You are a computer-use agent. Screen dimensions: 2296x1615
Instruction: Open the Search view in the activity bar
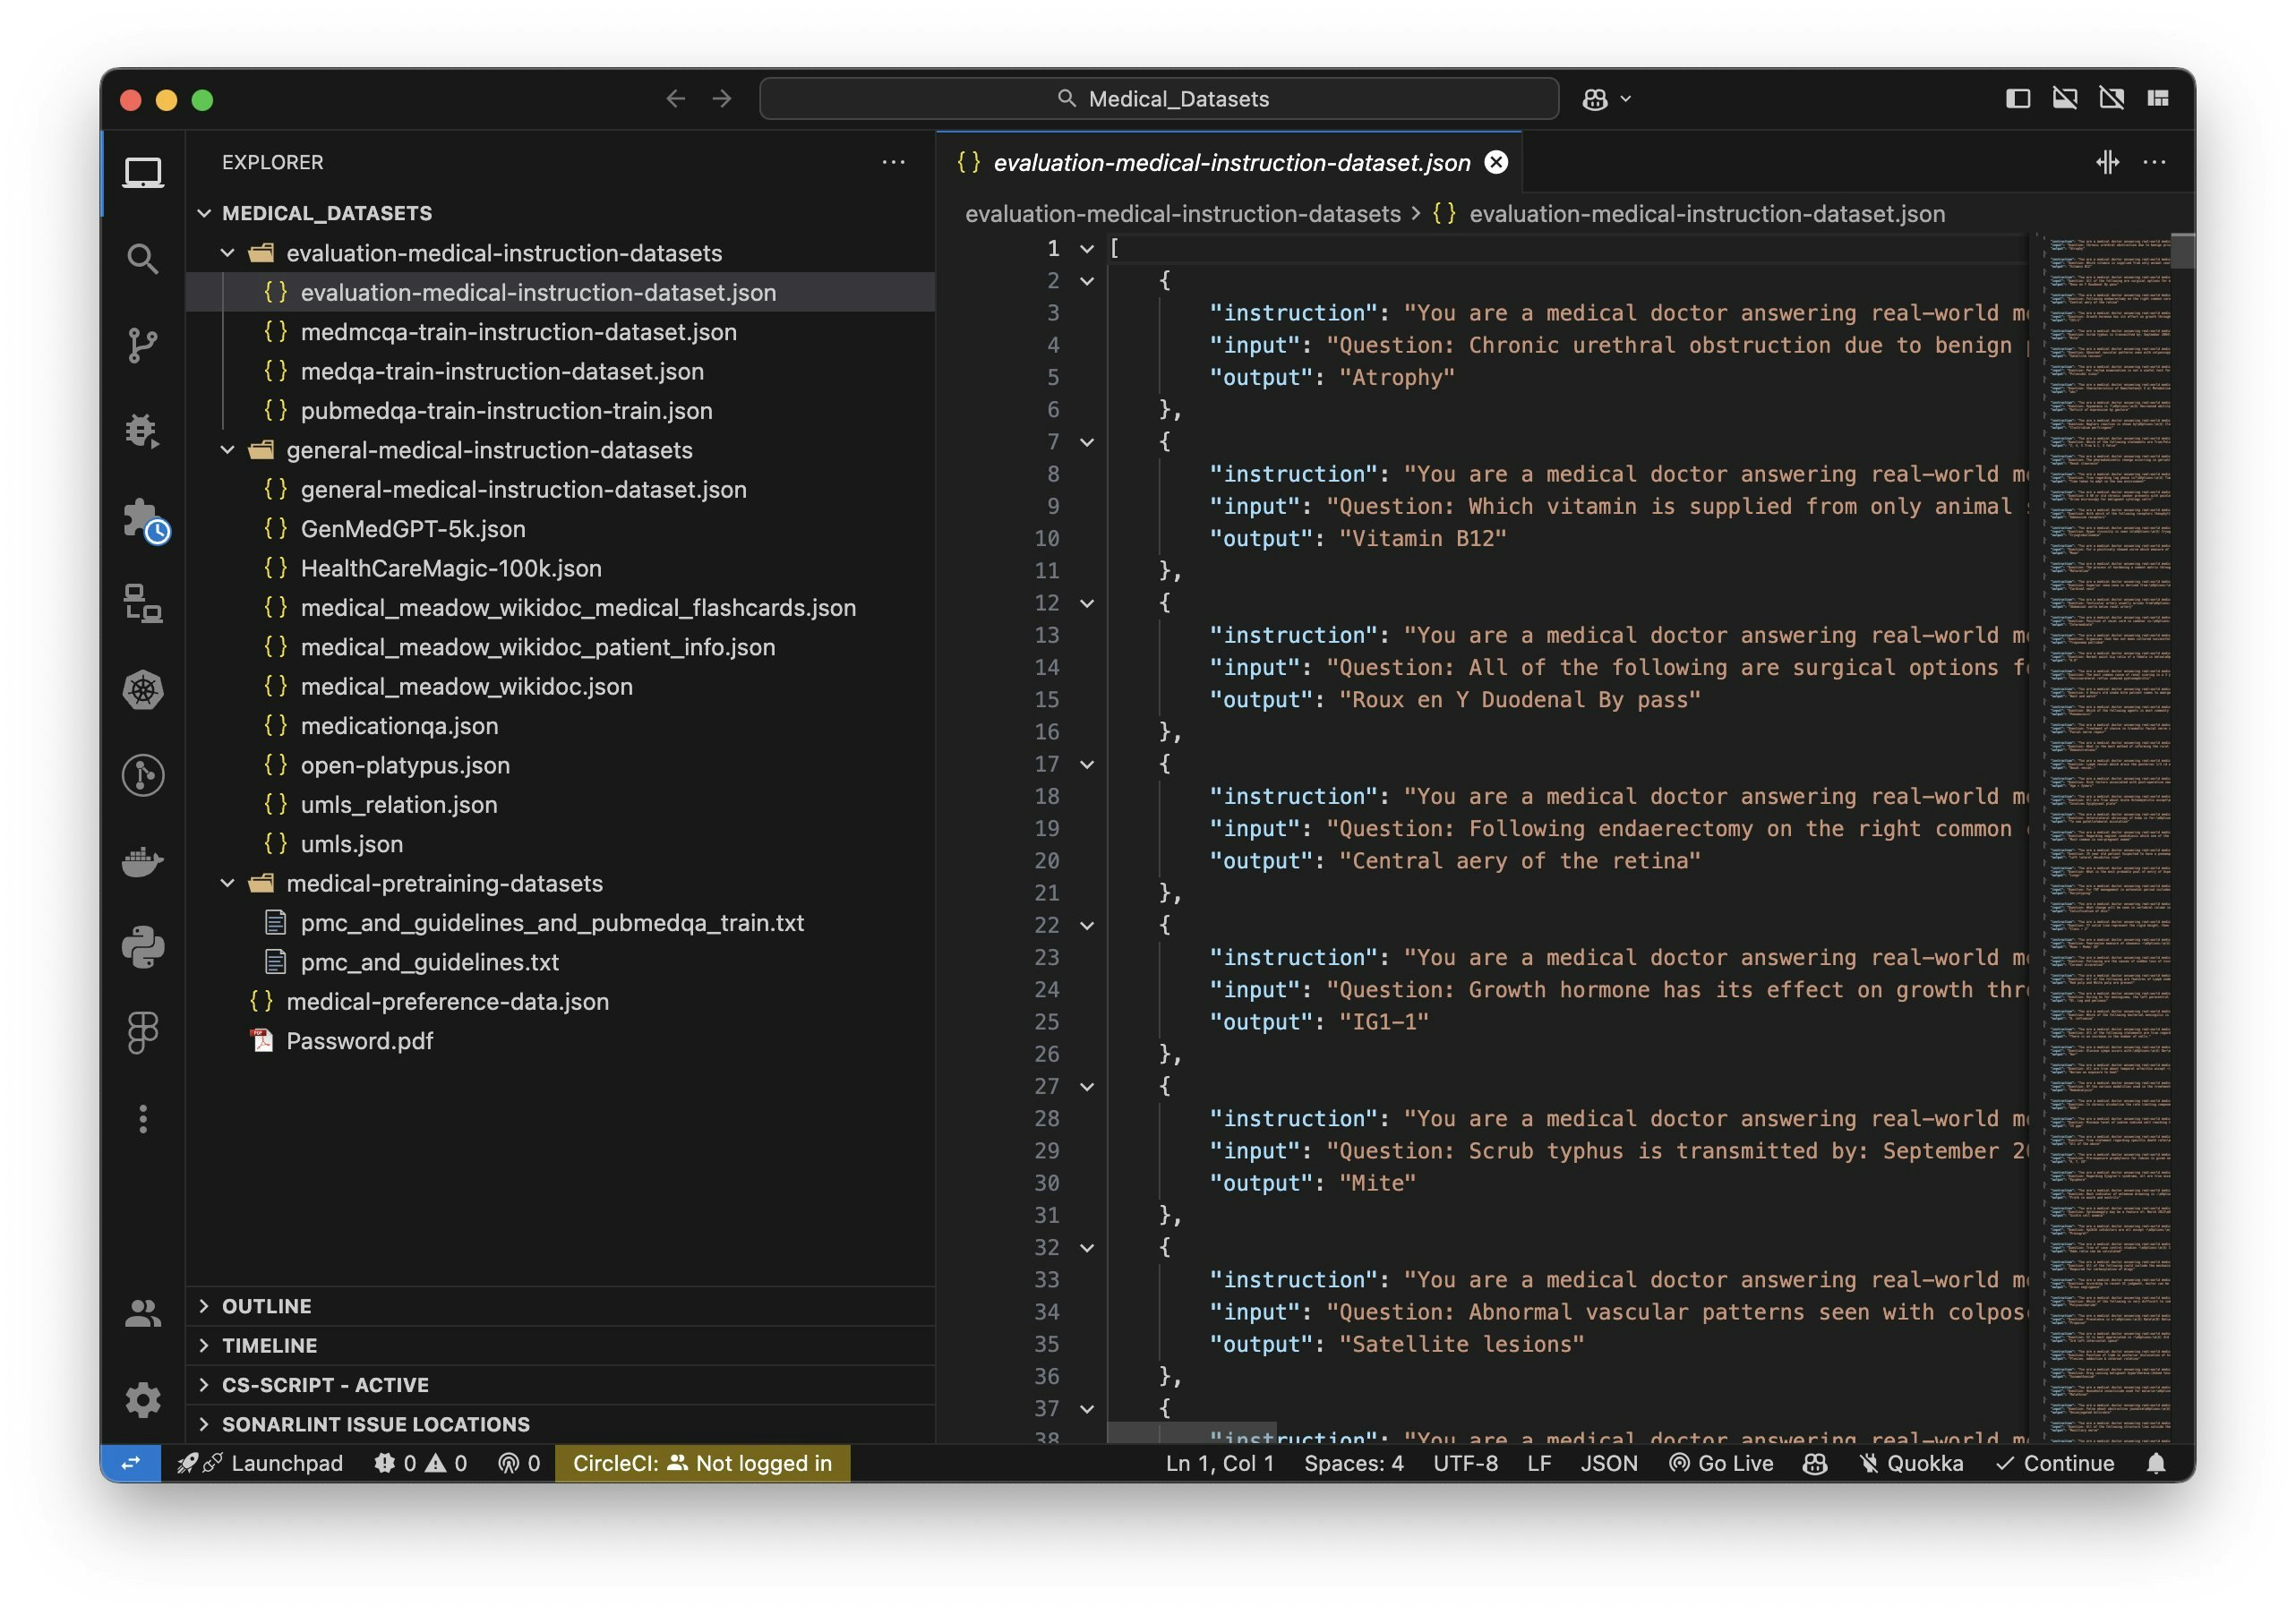143,259
